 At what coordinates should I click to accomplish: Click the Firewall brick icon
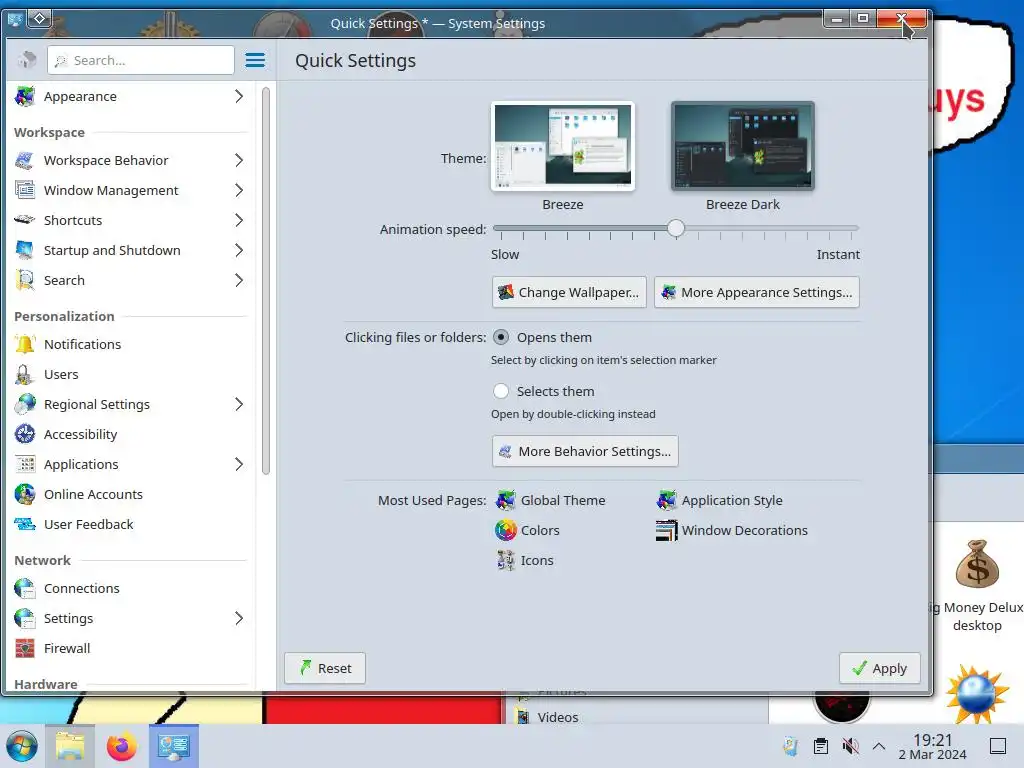25,648
